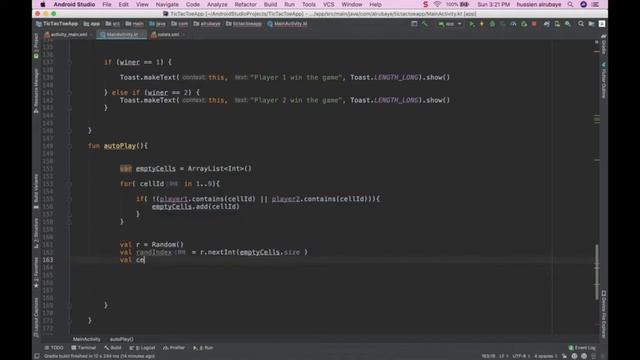640x360 pixels.
Task: Collapse the for loop fold marker
Action: (69, 184)
